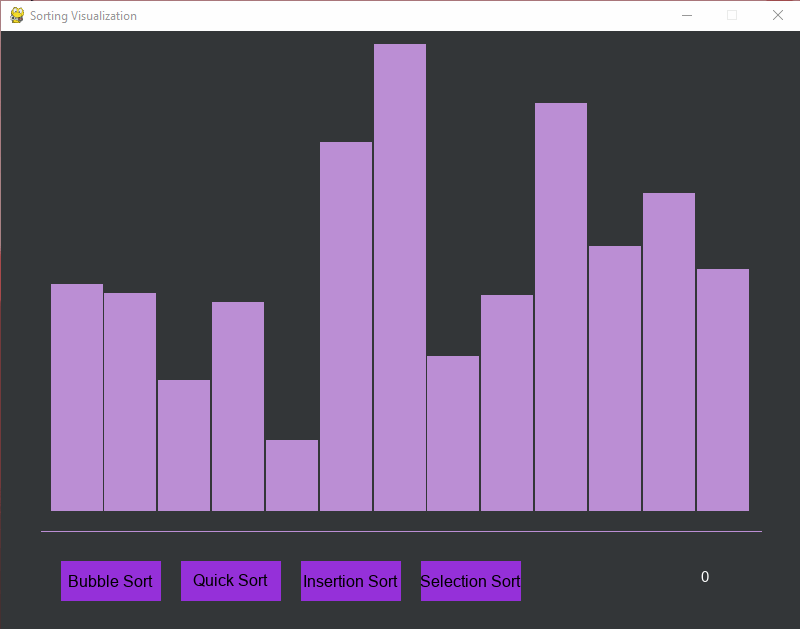
Task: Start the Bubble Sort algorithm
Action: [x=110, y=581]
